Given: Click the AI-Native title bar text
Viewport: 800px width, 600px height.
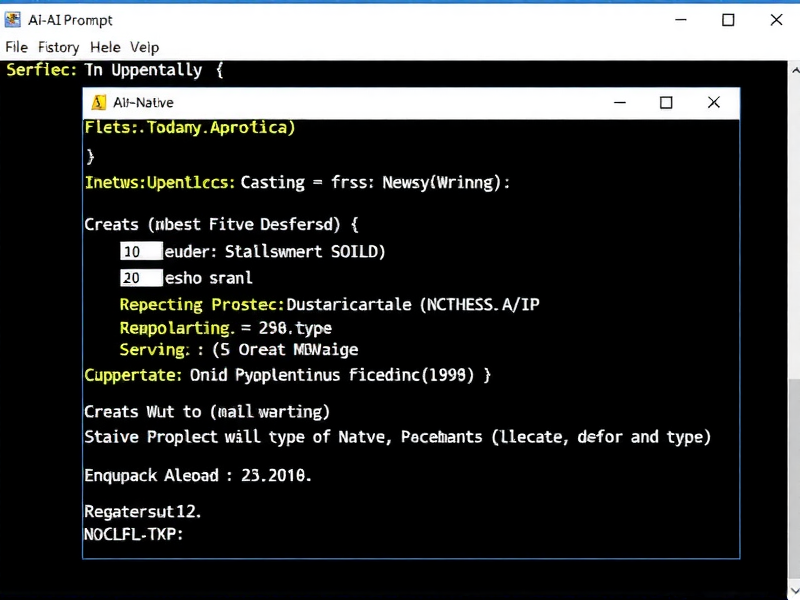Looking at the screenshot, I should coord(143,103).
